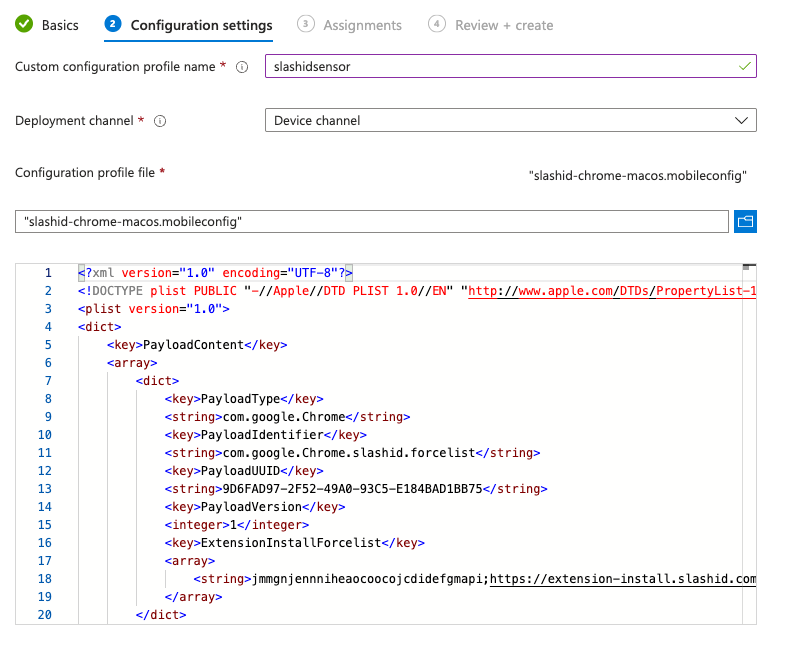The image size is (790, 651).
Task: Click the integer 1 line
Action: pos(237,525)
